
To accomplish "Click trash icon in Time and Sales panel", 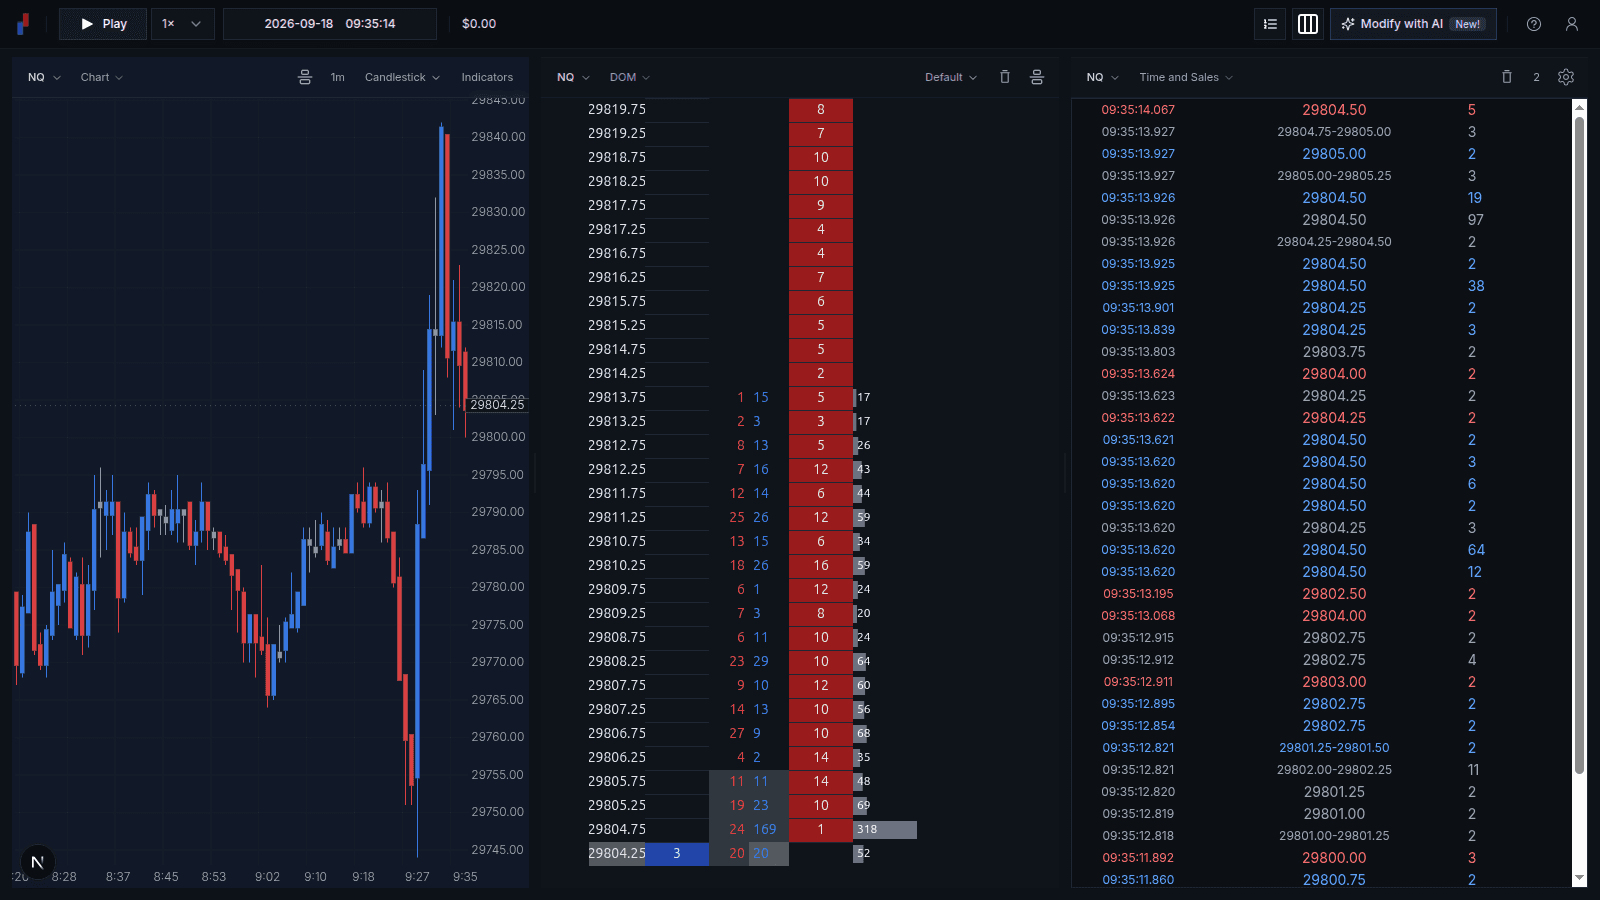I will 1507,77.
